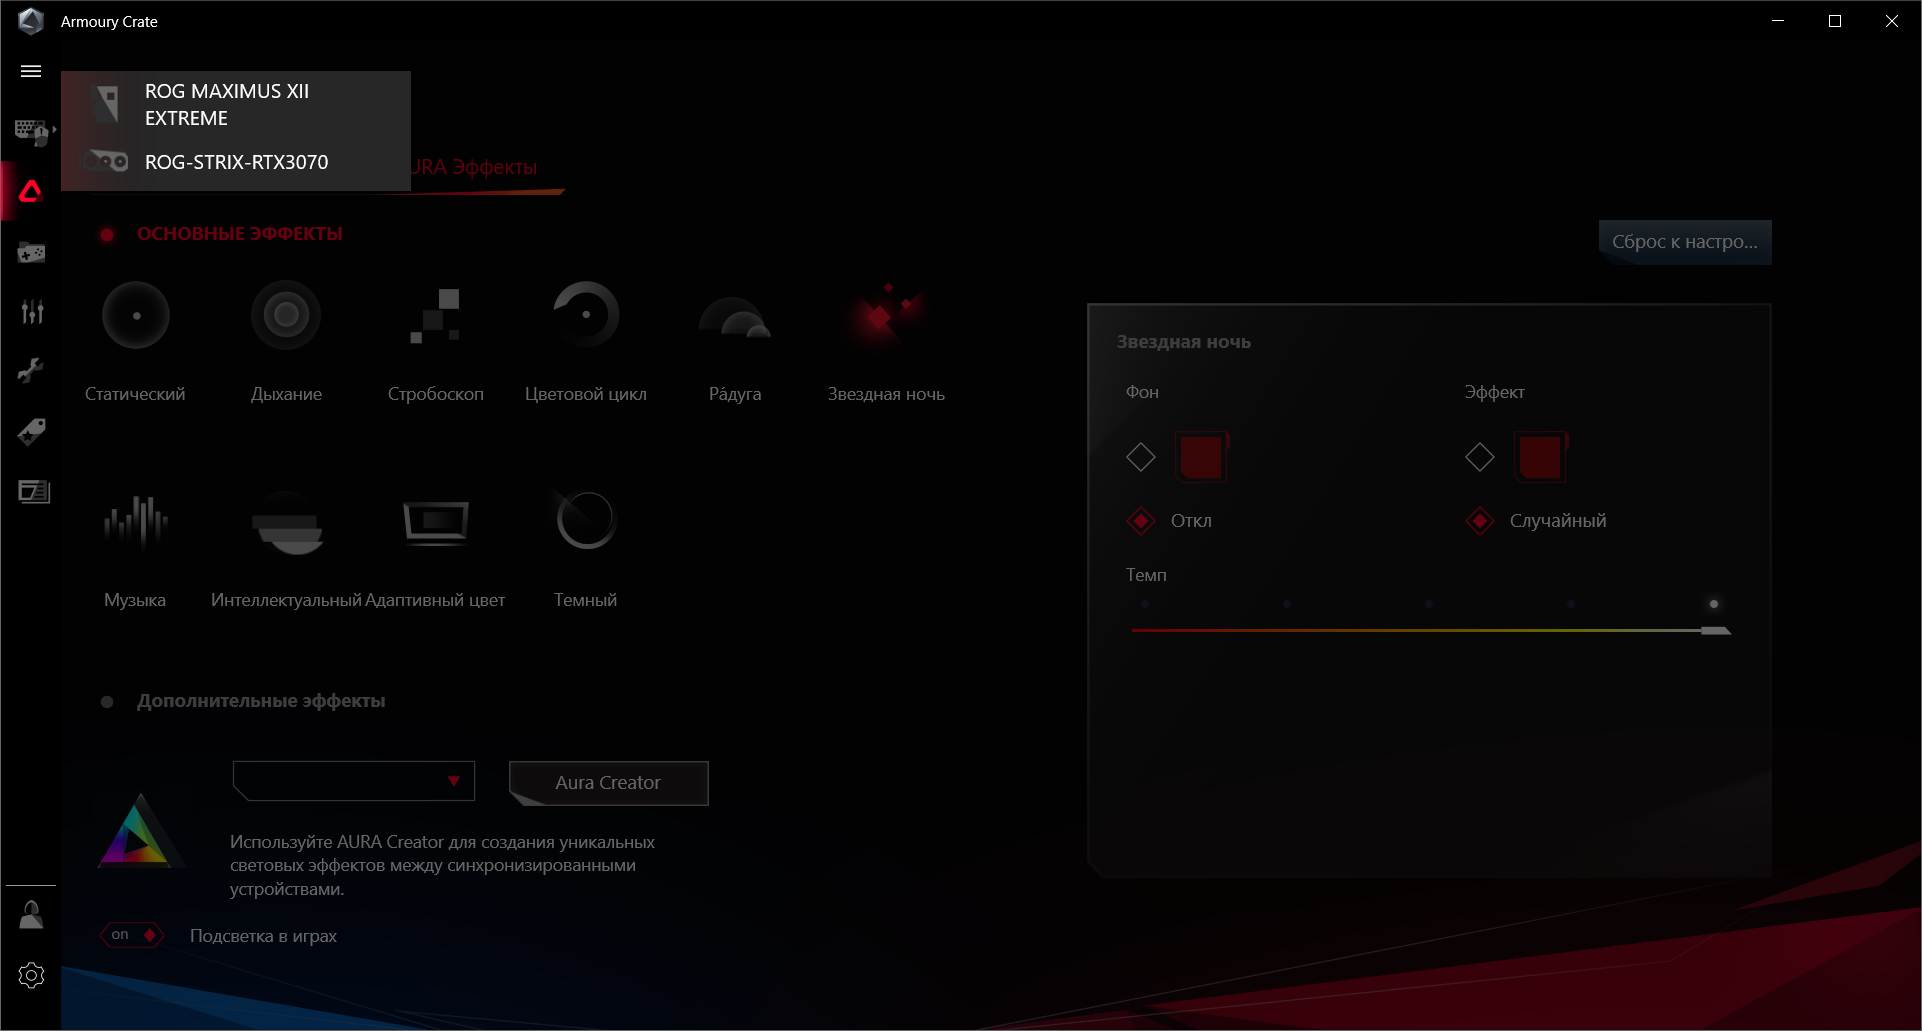
Task: Select the Основные эффекты radio bullet
Action: pos(107,234)
